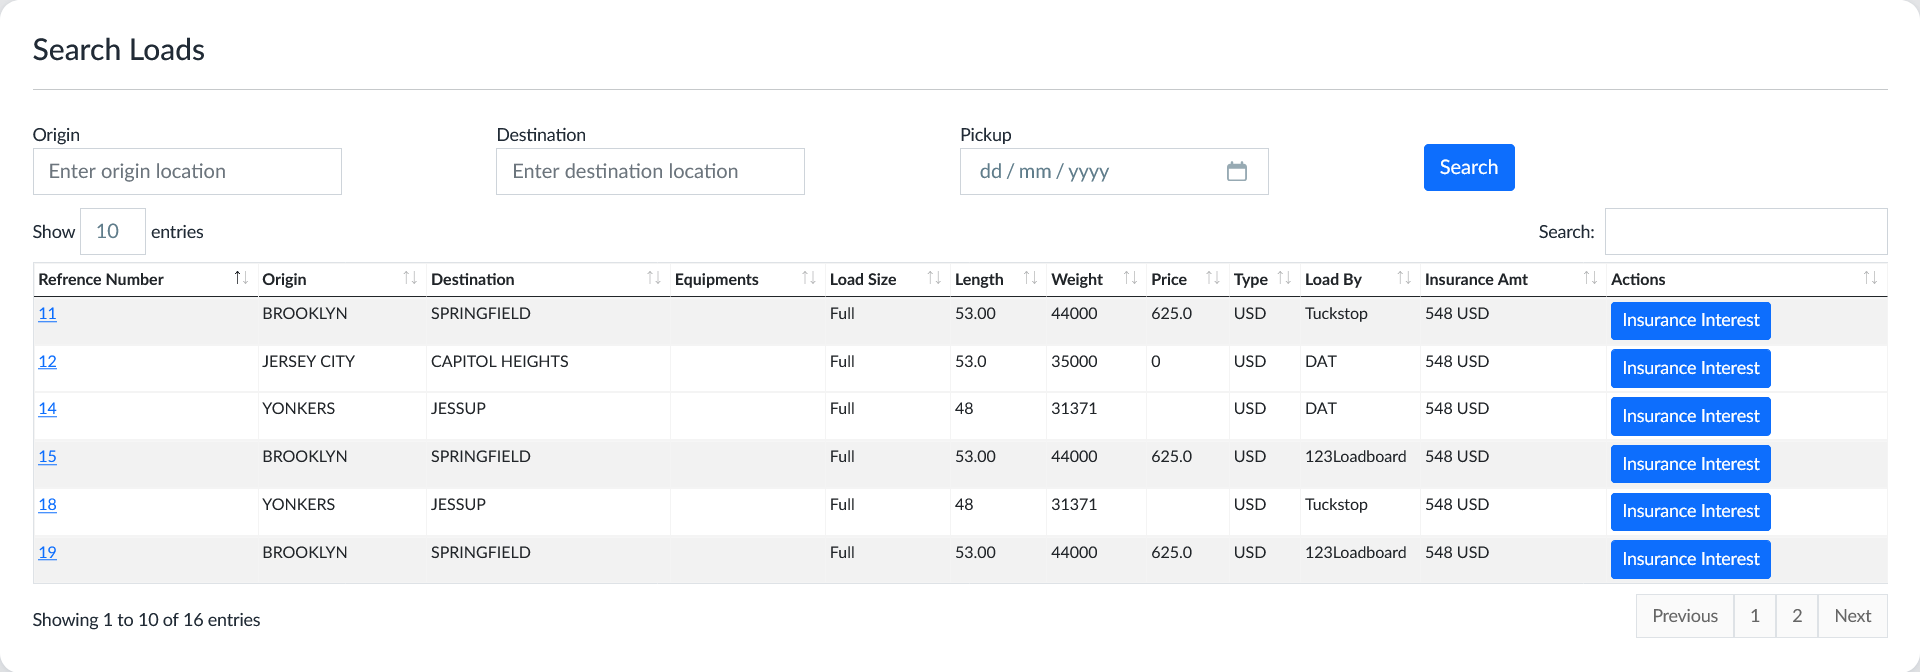This screenshot has height=672, width=1920.
Task: Select 123Loadboard in load 15 row
Action: point(1355,456)
